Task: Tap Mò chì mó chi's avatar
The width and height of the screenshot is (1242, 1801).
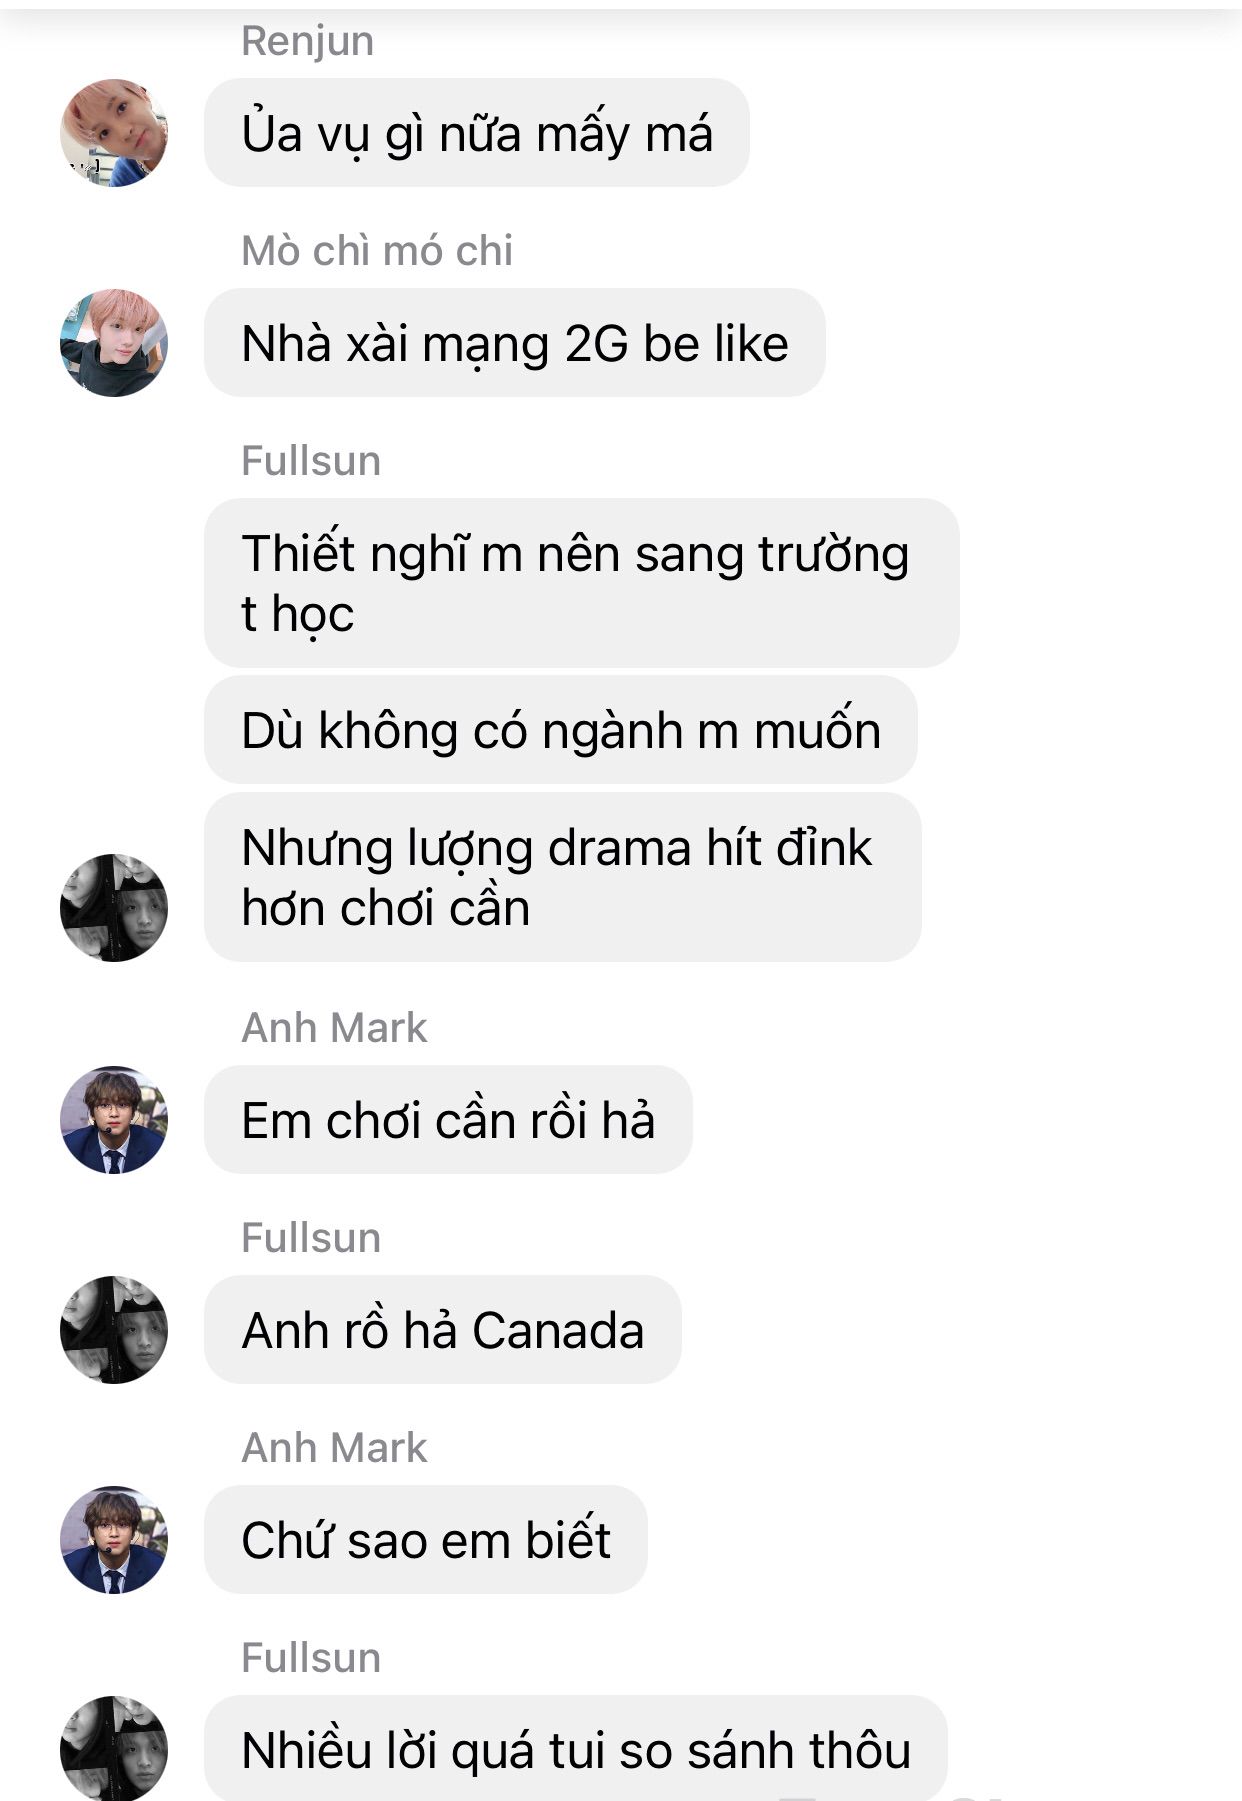Action: (114, 343)
